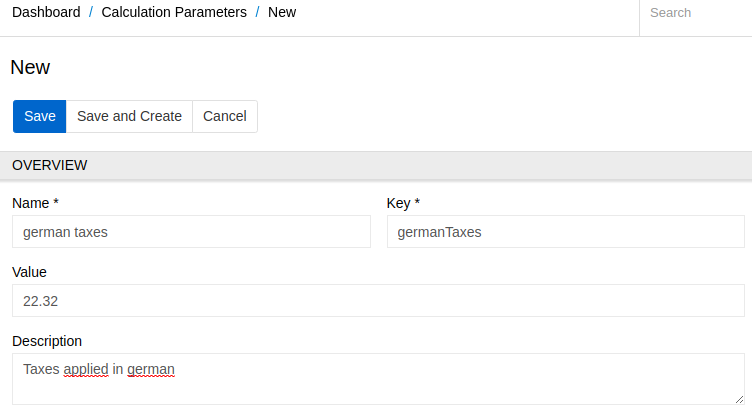Click the Value field showing 22.32
752x410 pixels.
click(x=378, y=301)
